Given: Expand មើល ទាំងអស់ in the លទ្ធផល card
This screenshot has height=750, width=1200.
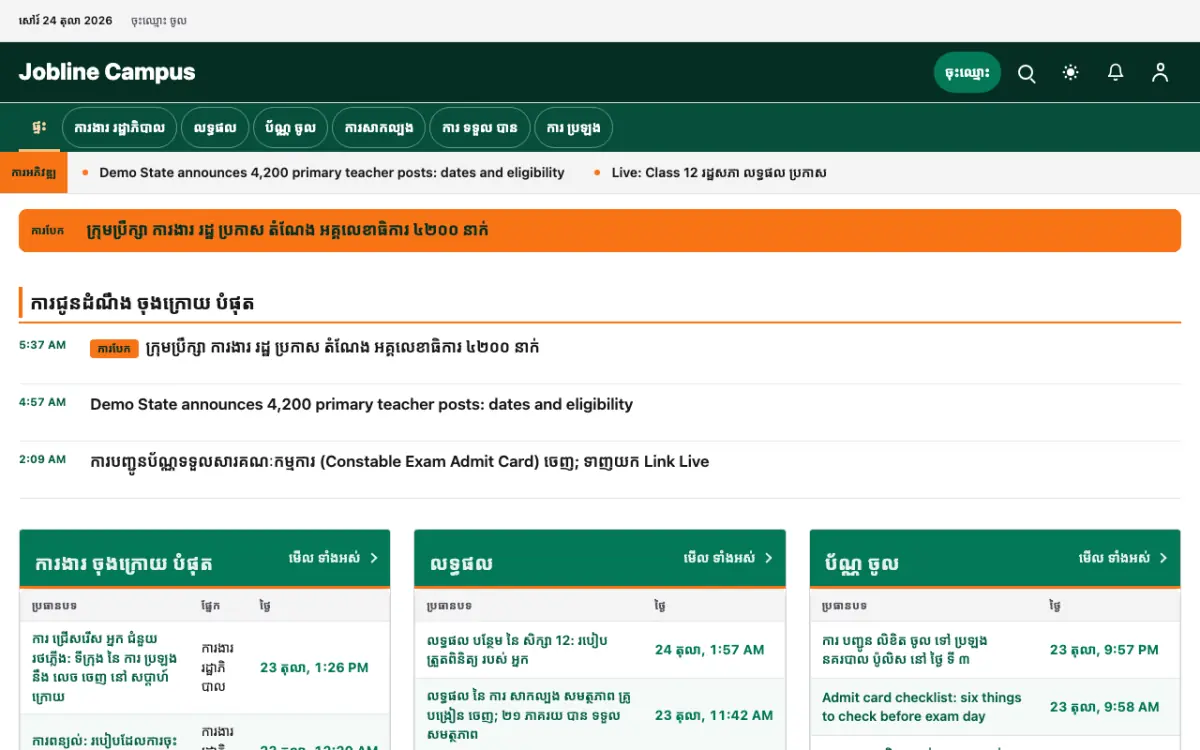Looking at the screenshot, I should click(728, 558).
